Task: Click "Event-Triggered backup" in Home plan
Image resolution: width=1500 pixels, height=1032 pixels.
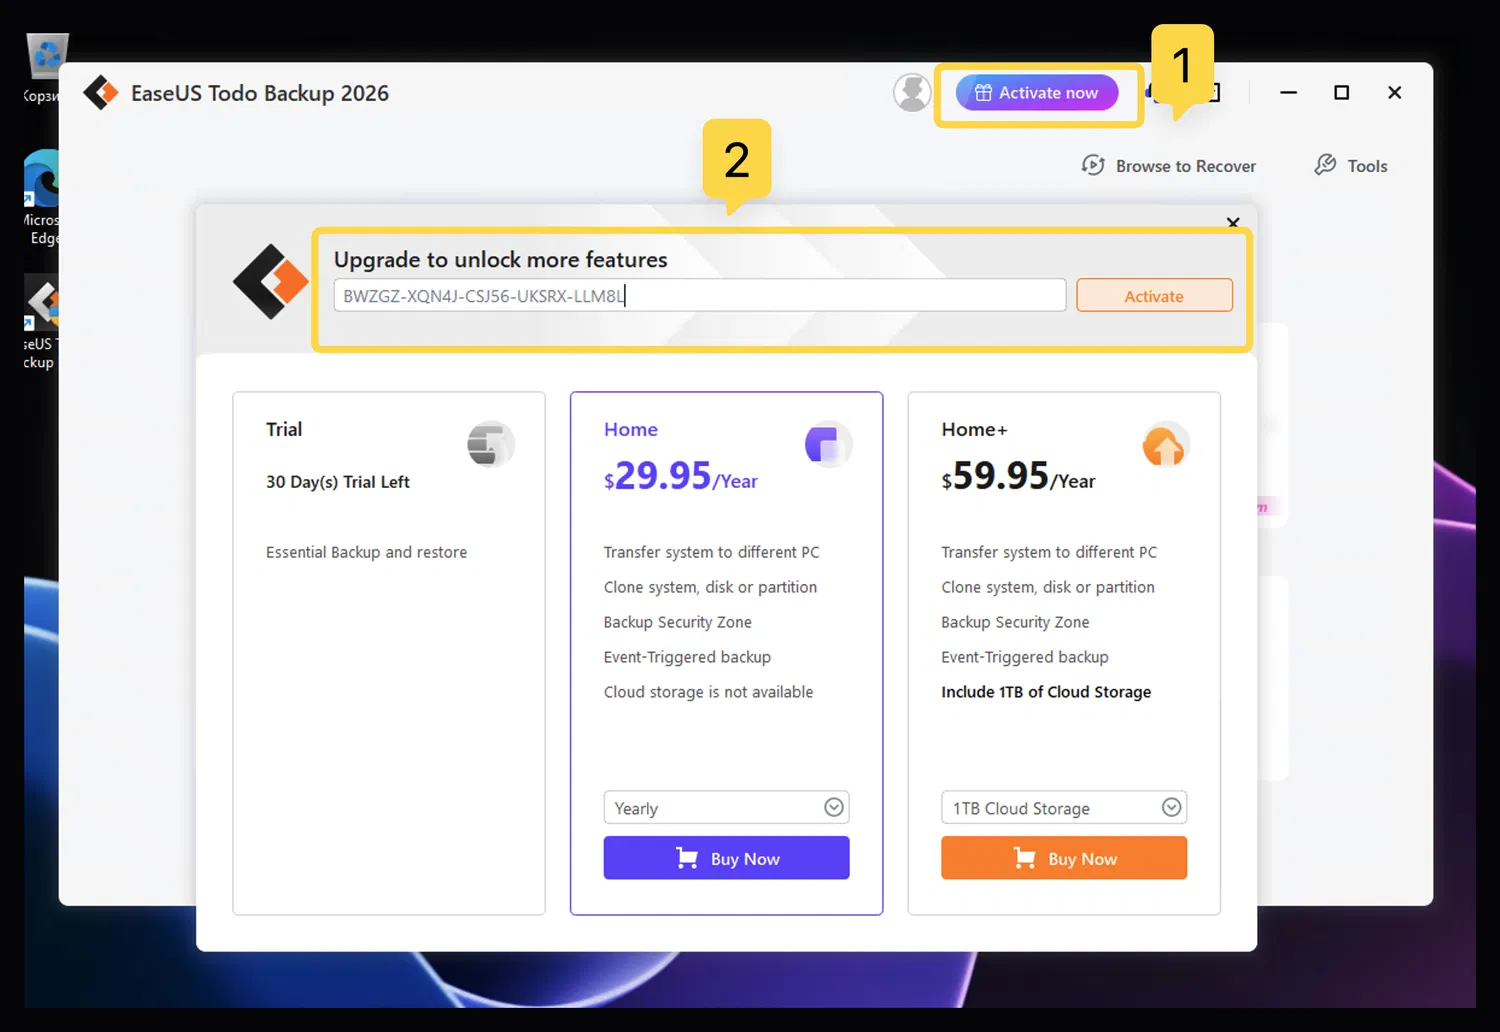Action: pyautogui.click(x=688, y=657)
